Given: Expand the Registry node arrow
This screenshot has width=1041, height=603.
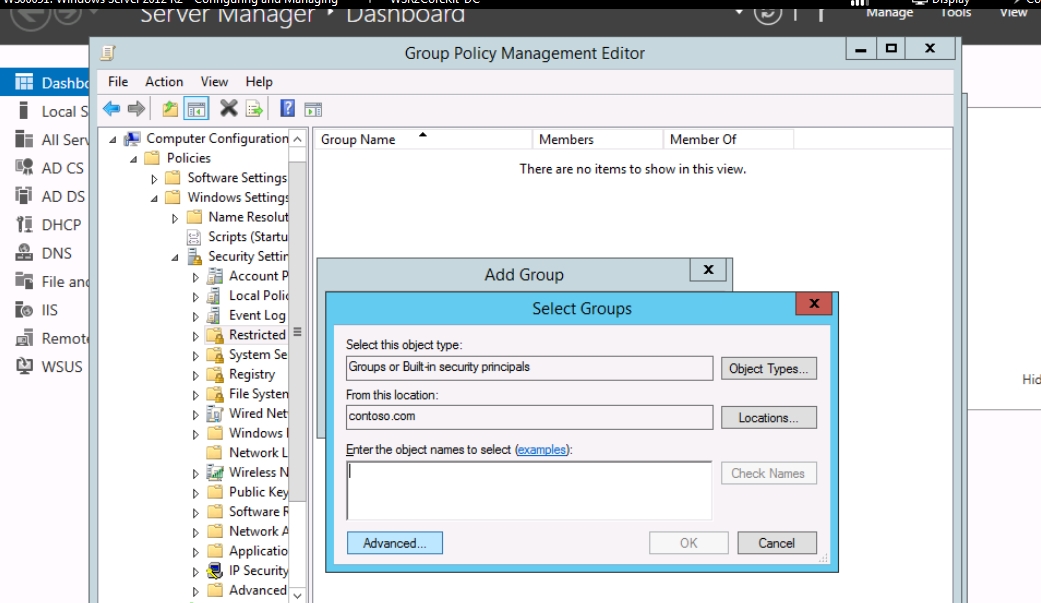Looking at the screenshot, I should coord(195,375).
